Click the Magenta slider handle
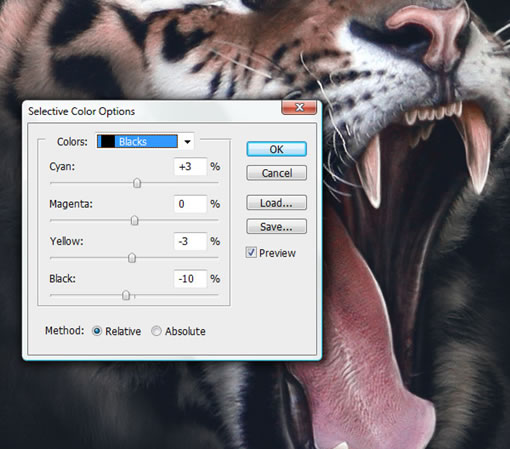510x449 pixels. point(134,220)
